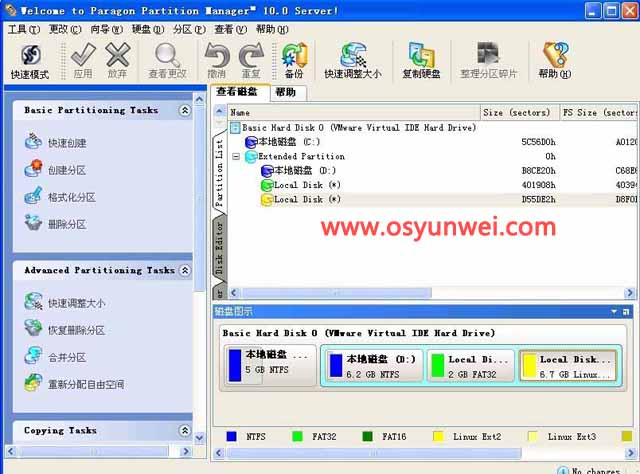
Task: Click the 复制硬盘 copy disk icon
Action: click(421, 55)
